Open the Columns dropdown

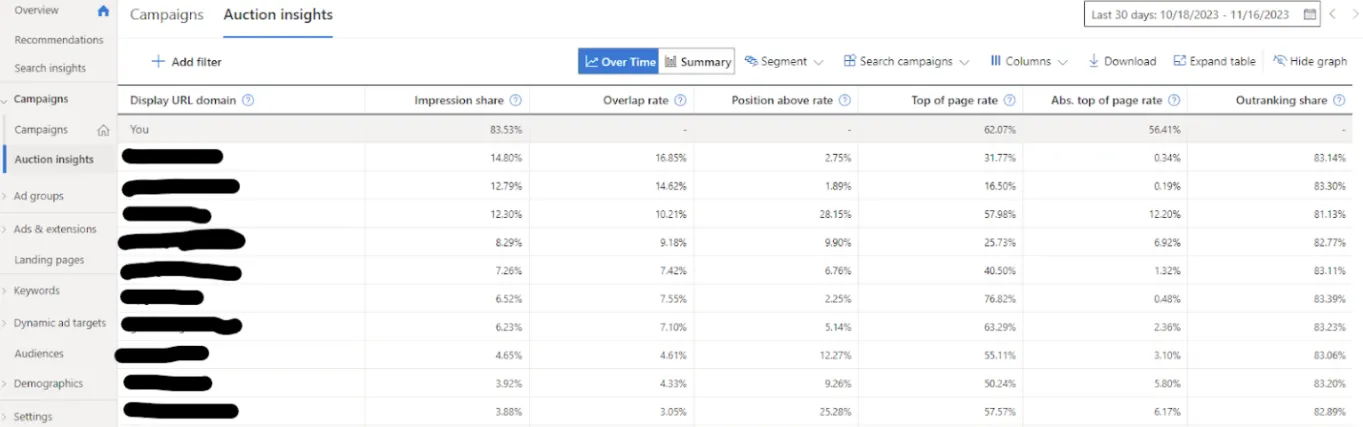point(1028,62)
